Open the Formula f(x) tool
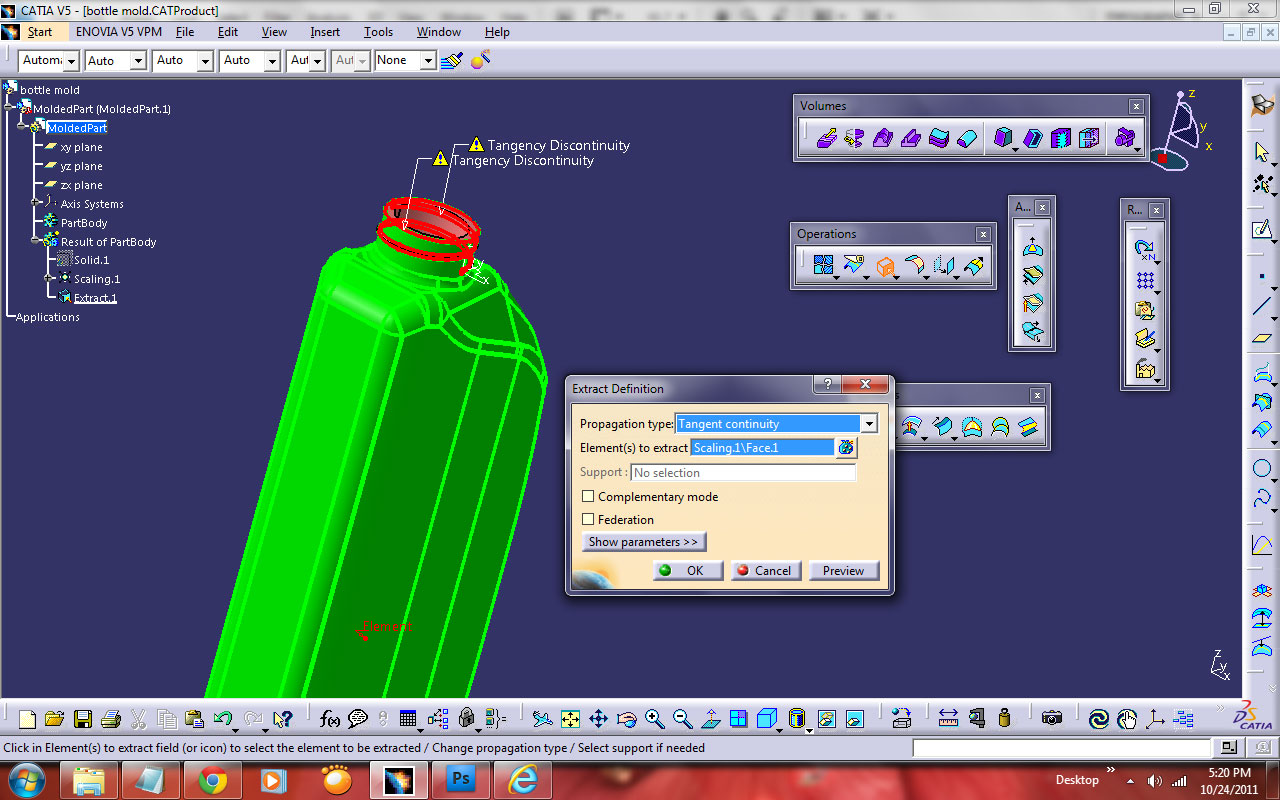The width and height of the screenshot is (1280, 800). coord(330,719)
